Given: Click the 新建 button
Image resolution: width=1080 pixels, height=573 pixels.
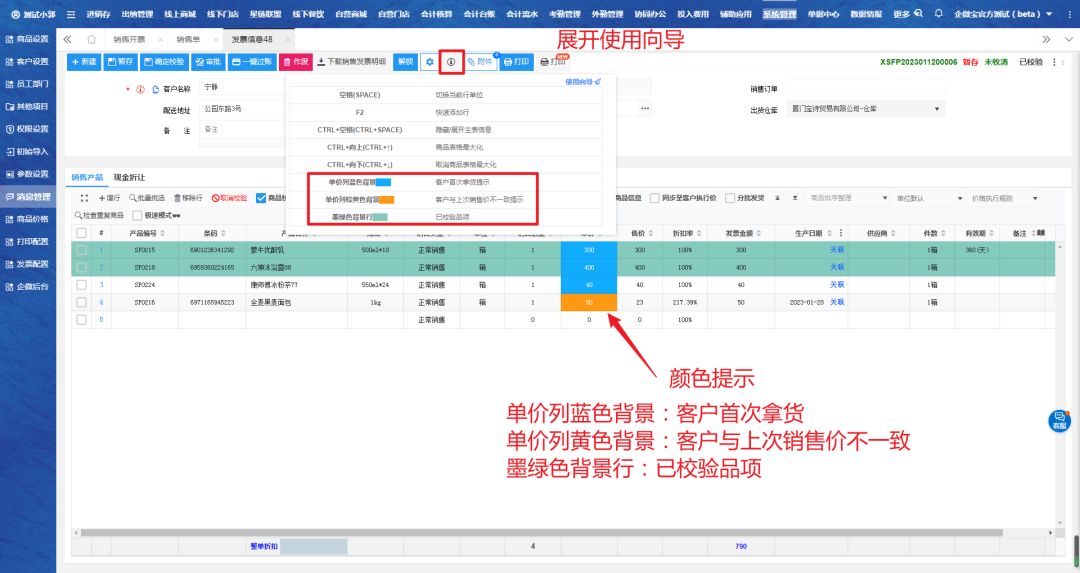Looking at the screenshot, I should tap(84, 62).
